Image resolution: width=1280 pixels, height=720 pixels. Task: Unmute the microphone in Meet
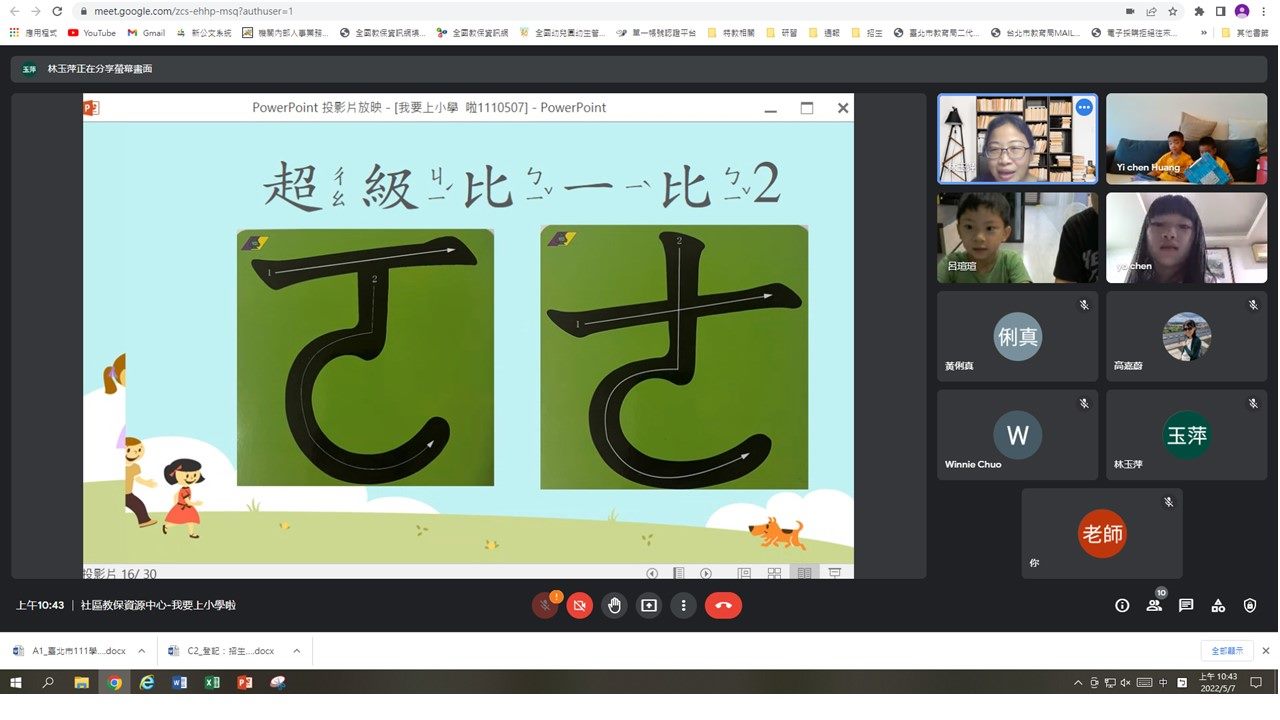pyautogui.click(x=545, y=605)
